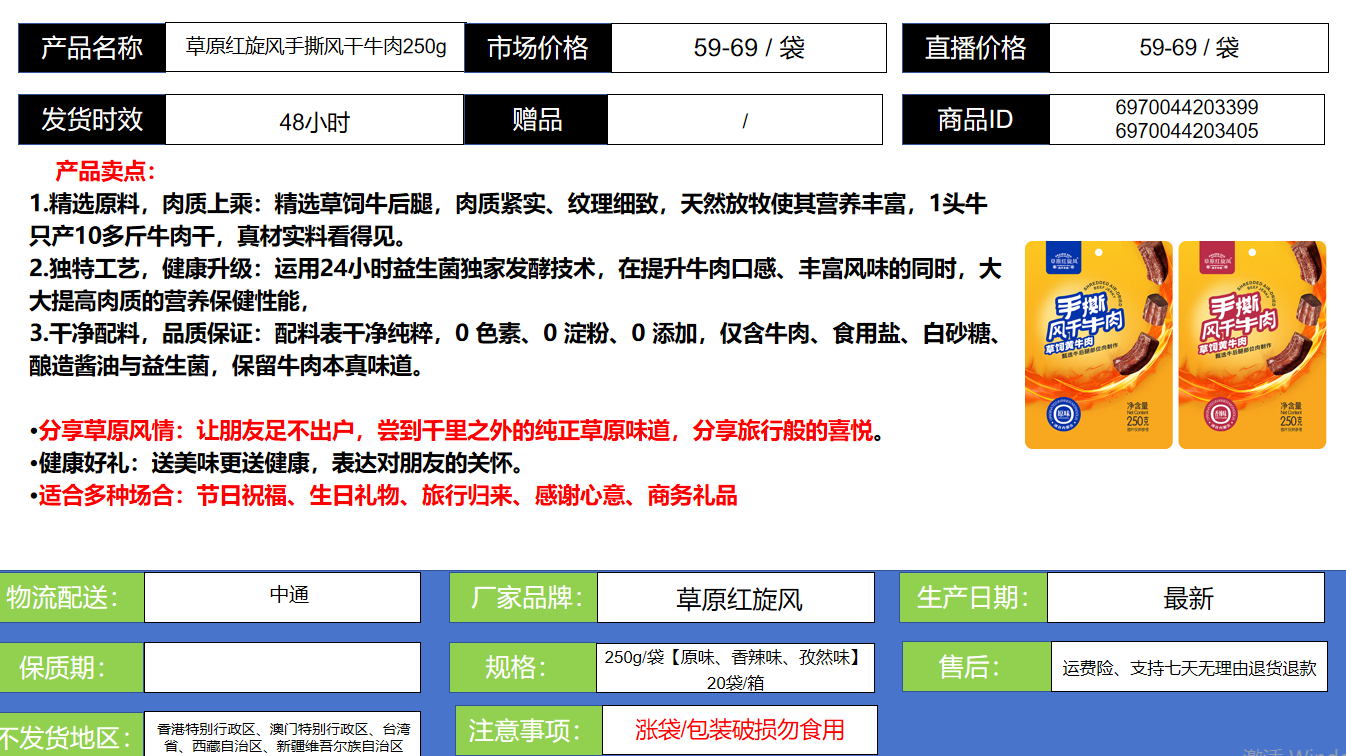The height and width of the screenshot is (756, 1346).
Task: Select the 48小时 shipping time cell
Action: [314, 121]
